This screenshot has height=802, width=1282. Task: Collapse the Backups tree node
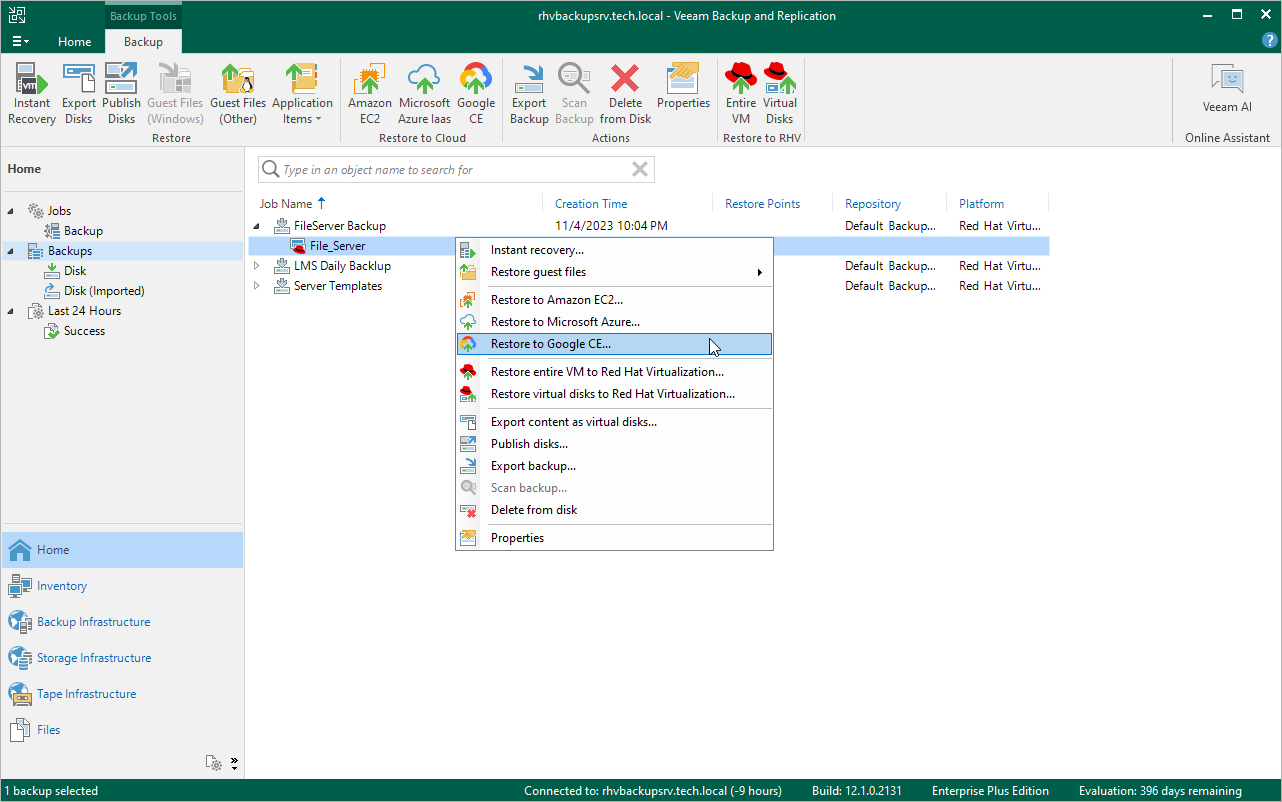(x=11, y=251)
